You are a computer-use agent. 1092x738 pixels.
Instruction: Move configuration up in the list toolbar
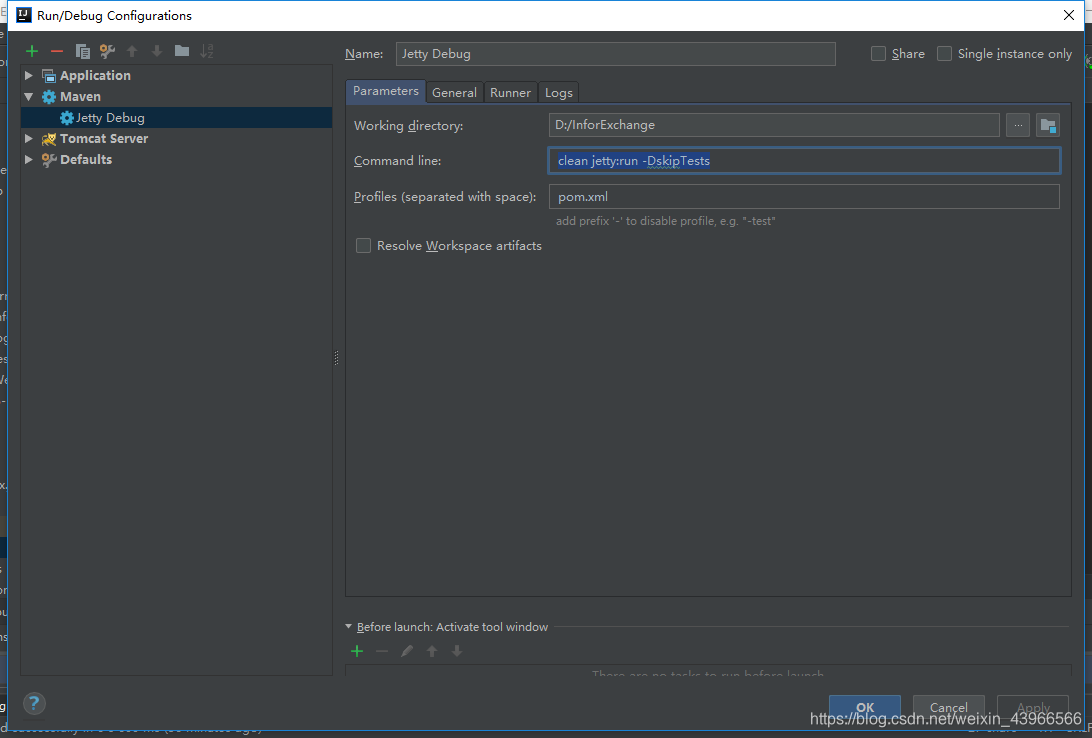pyautogui.click(x=132, y=51)
